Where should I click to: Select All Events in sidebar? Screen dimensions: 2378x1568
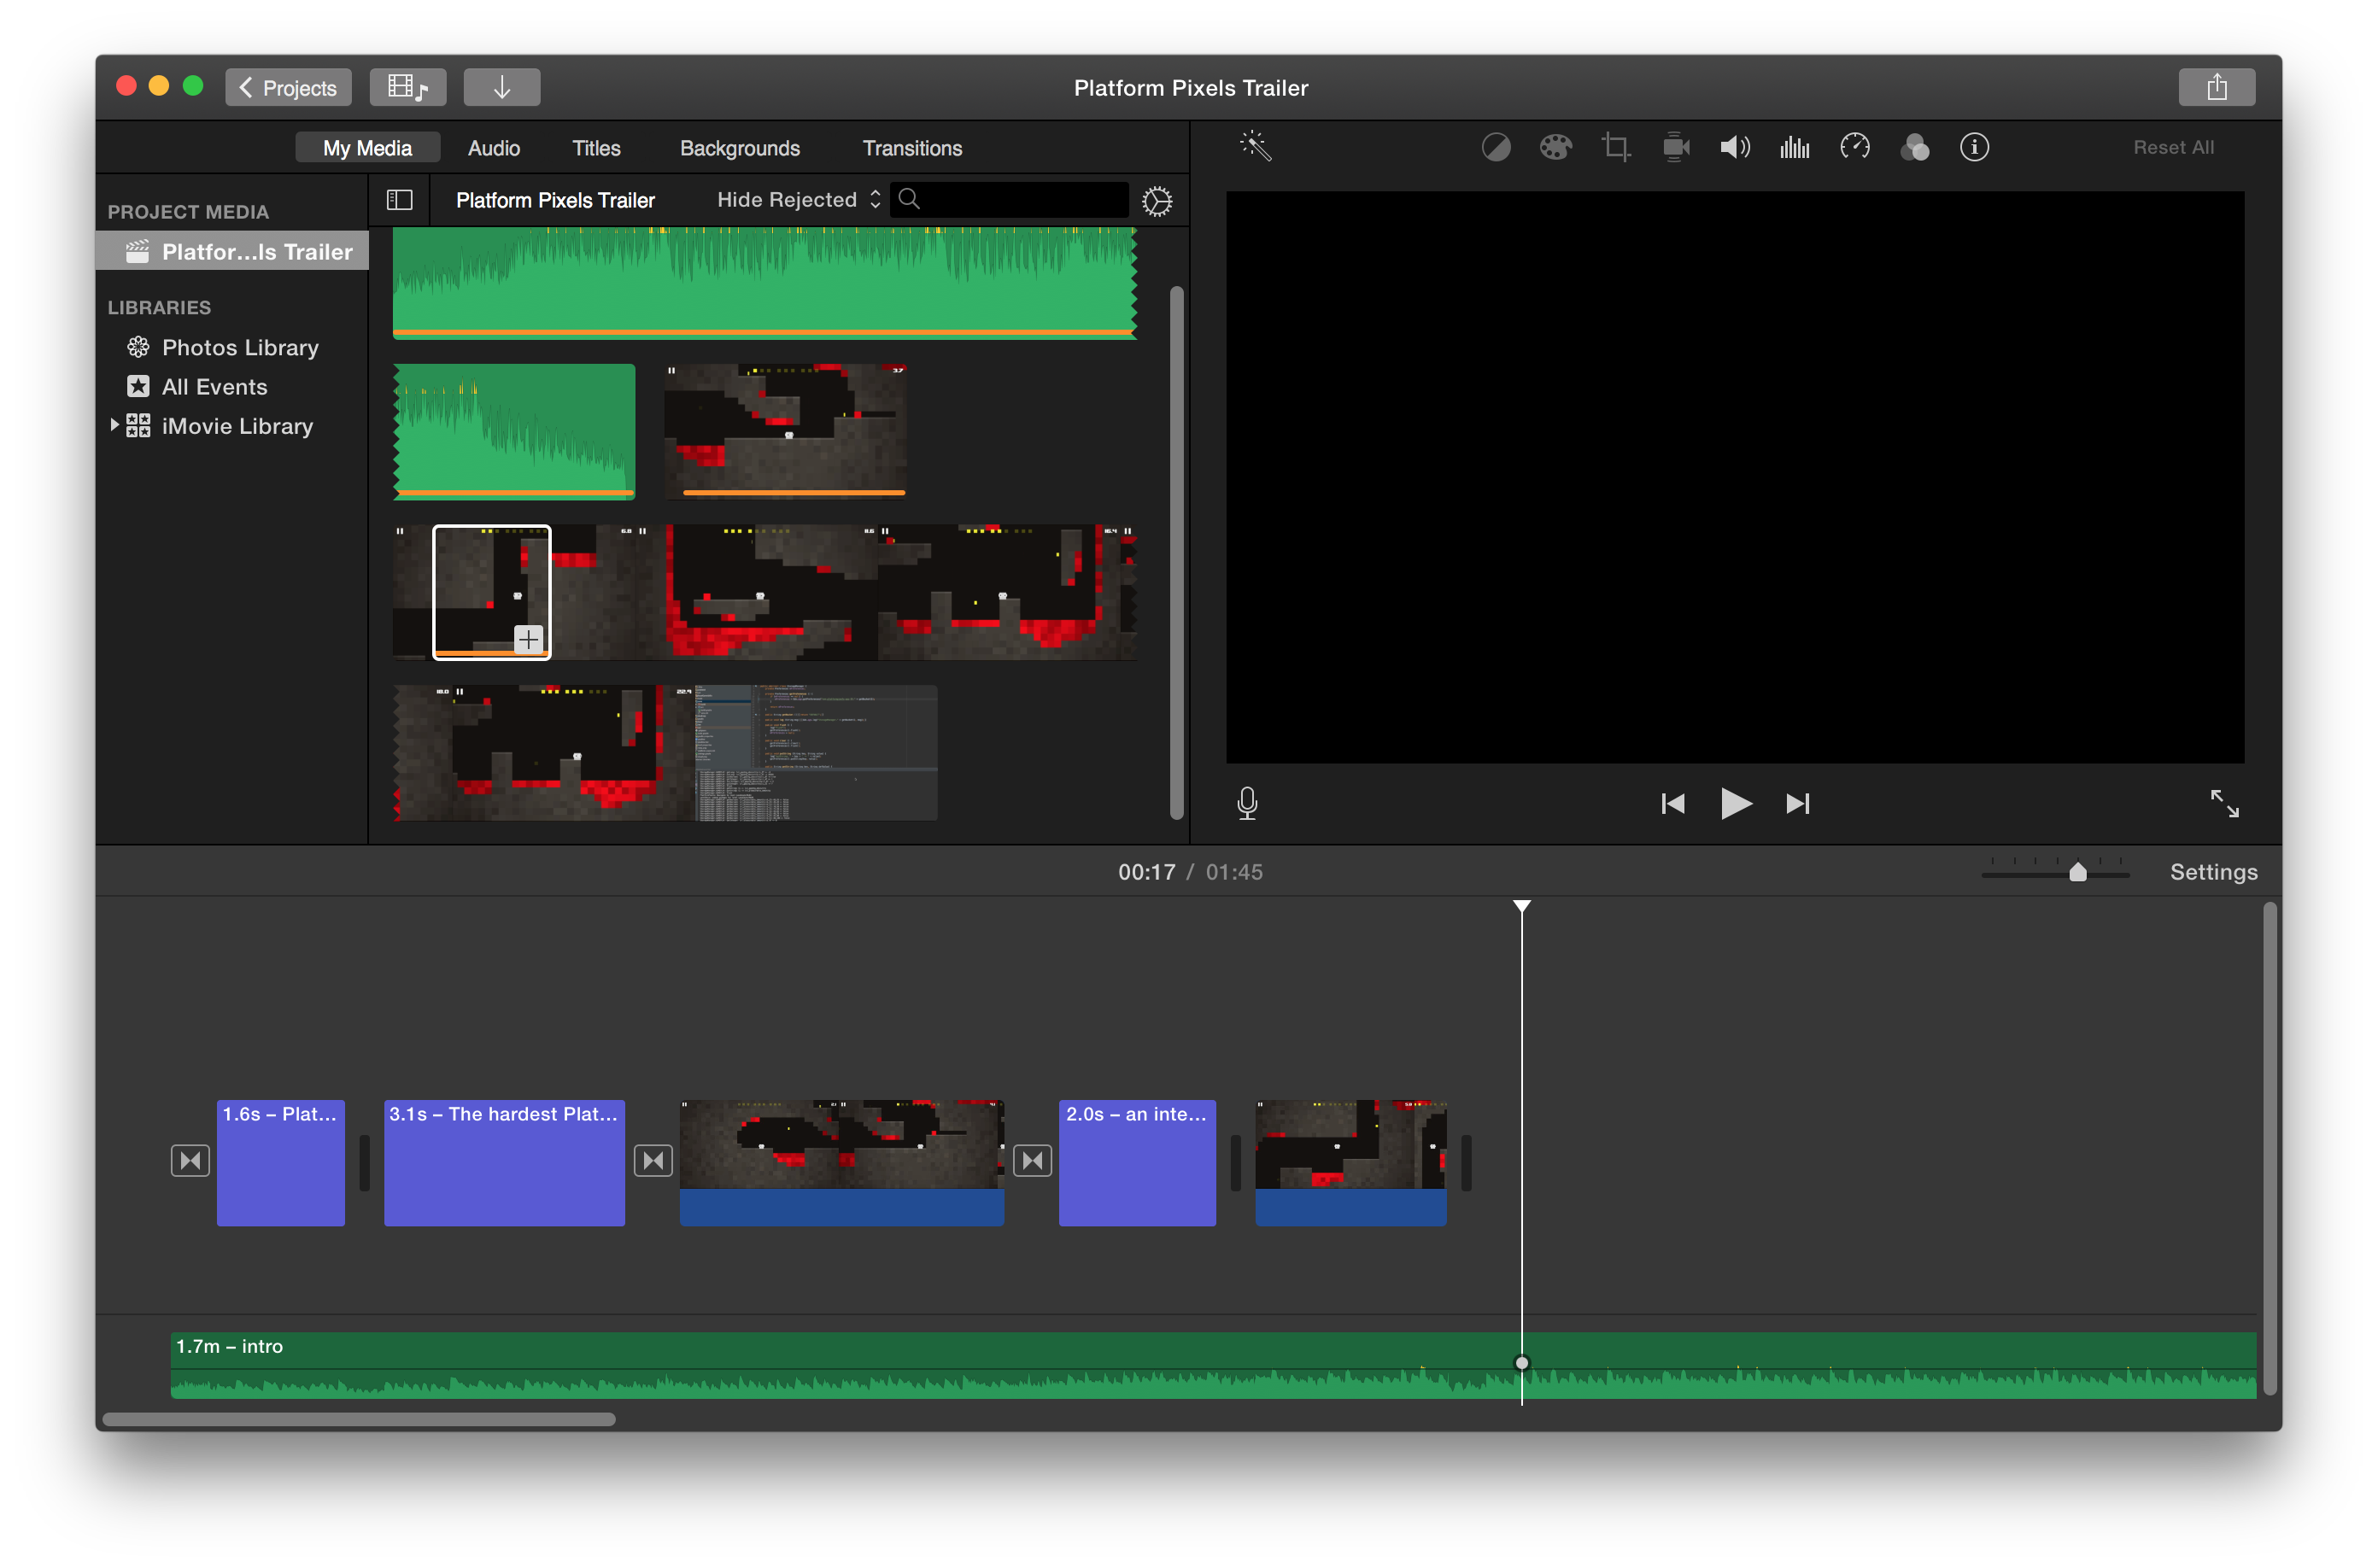coord(214,386)
